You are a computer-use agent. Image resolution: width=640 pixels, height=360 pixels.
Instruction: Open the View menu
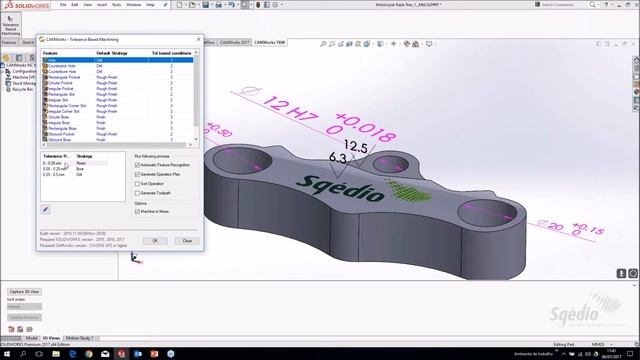click(x=87, y=5)
